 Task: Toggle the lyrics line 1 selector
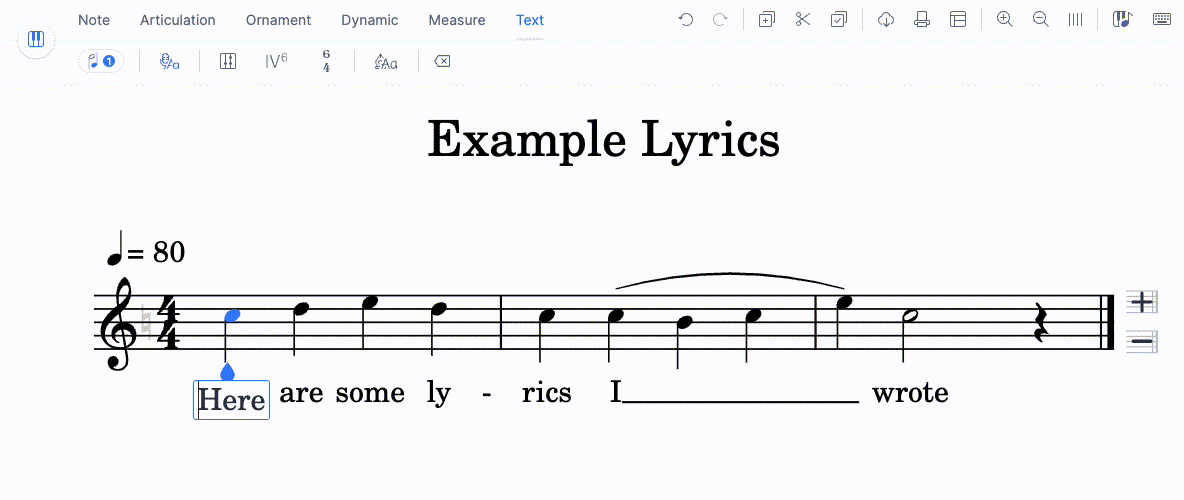click(101, 62)
